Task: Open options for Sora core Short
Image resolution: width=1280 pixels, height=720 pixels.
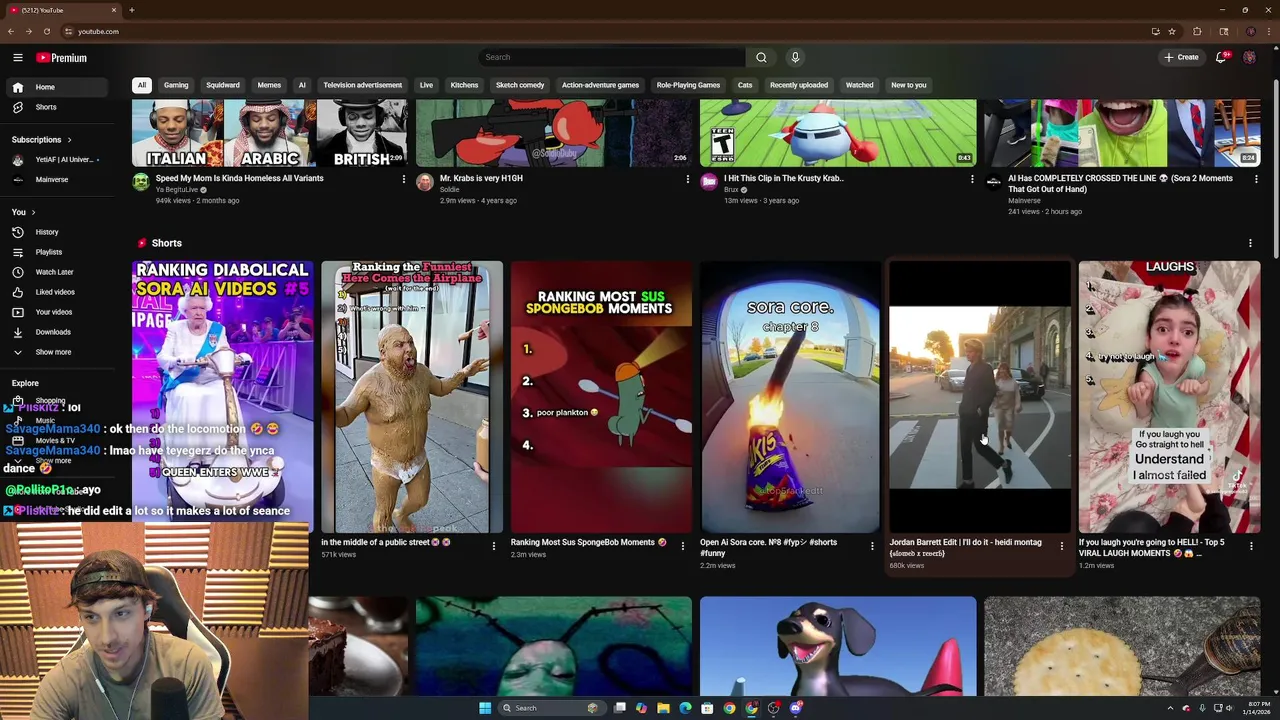Action: [872, 546]
